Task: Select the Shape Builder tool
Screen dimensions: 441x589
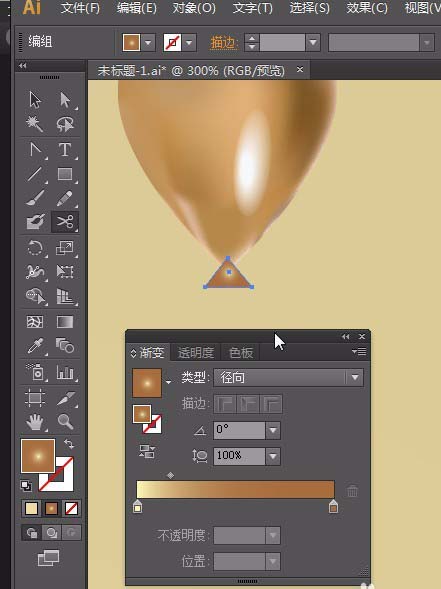Action: 35,296
